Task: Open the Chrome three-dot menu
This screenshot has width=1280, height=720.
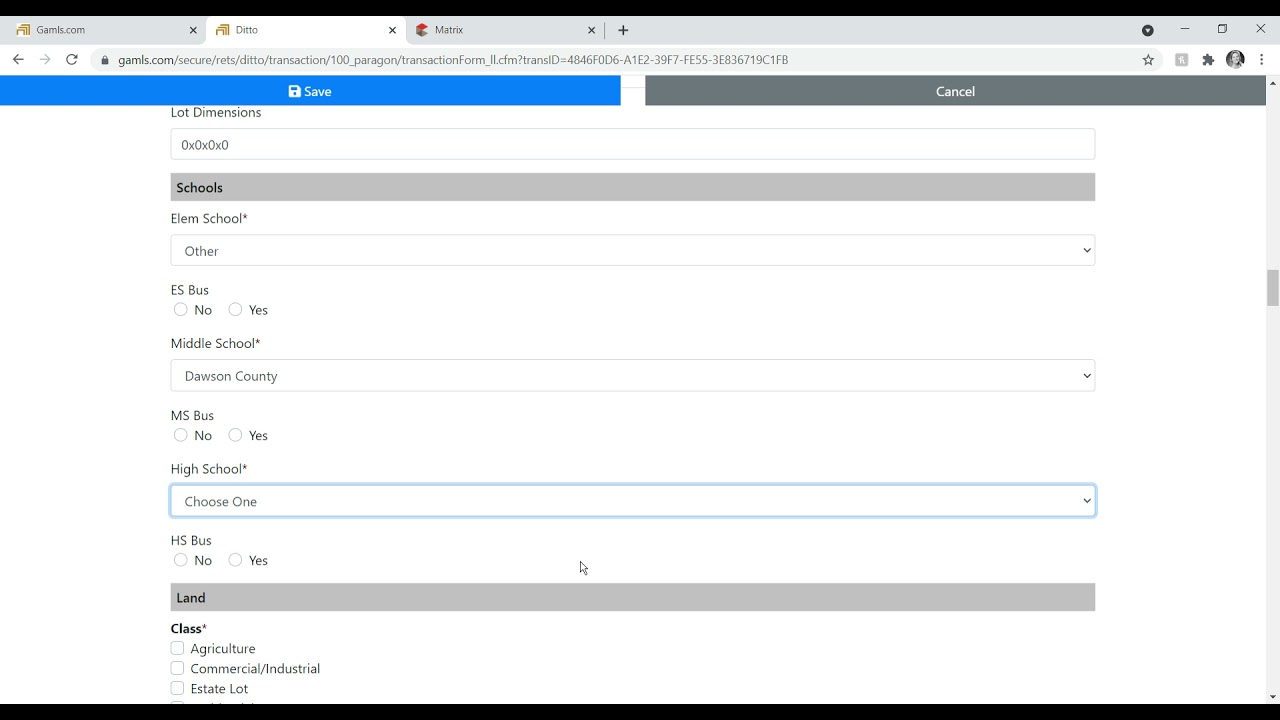Action: point(1262,60)
